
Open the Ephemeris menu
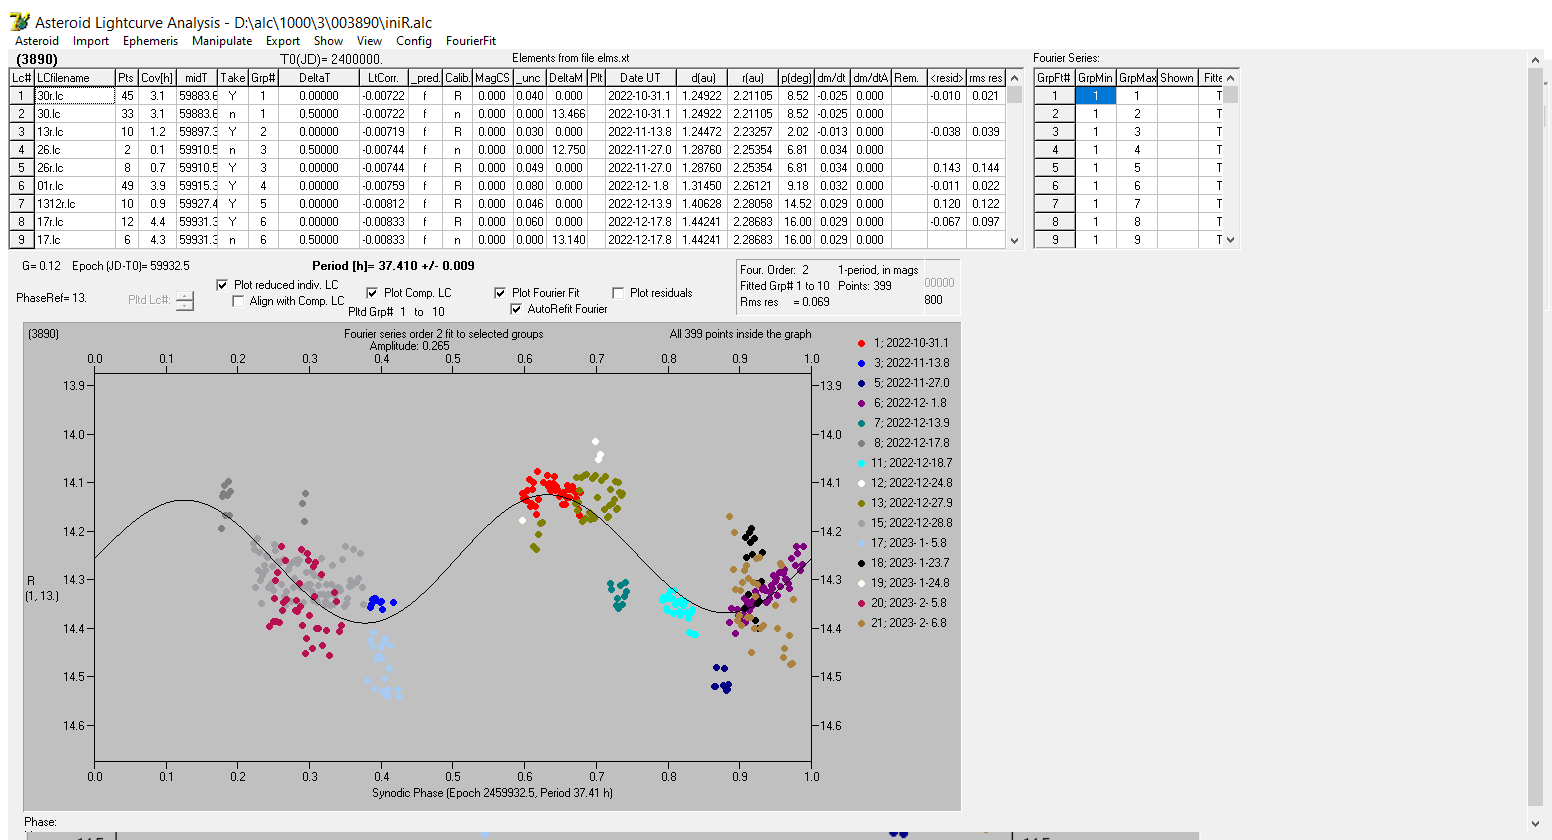(150, 41)
